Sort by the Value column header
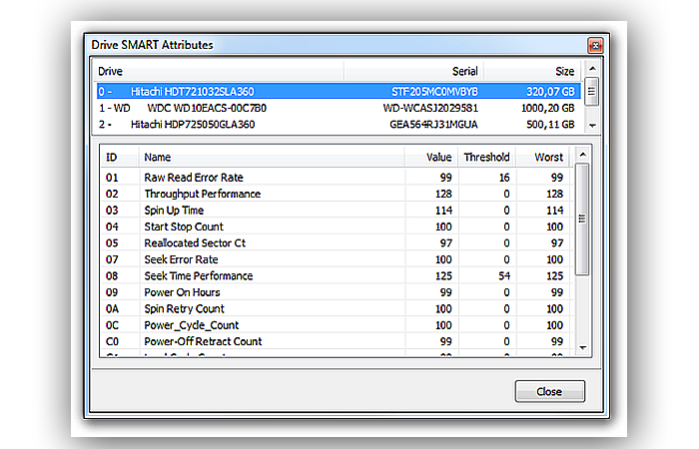 point(432,157)
